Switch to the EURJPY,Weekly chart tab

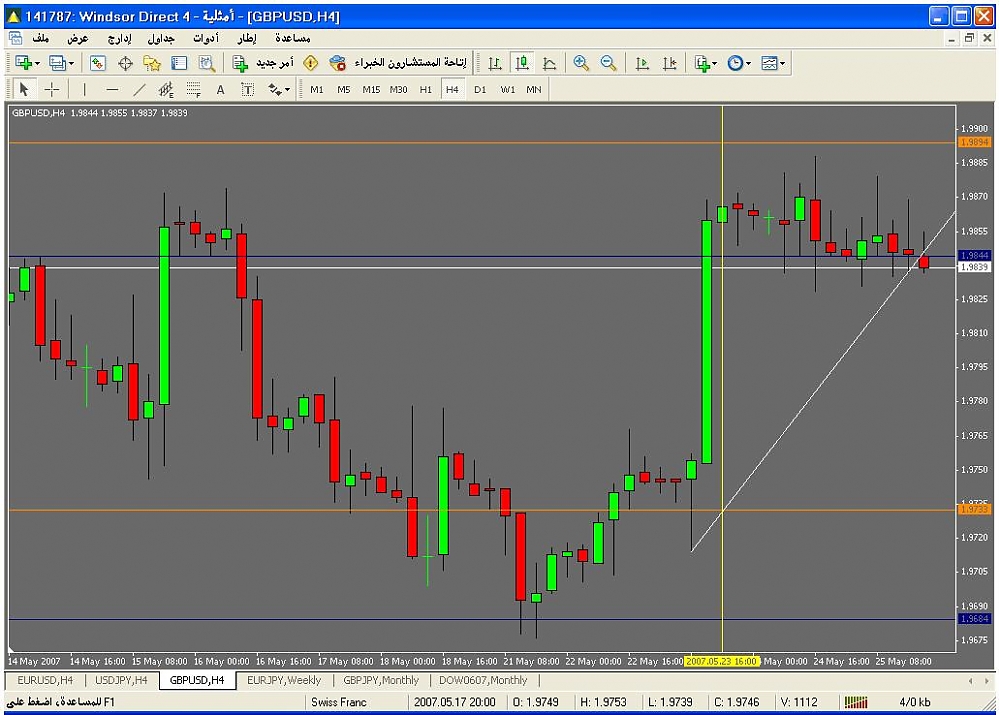pyautogui.click(x=285, y=680)
